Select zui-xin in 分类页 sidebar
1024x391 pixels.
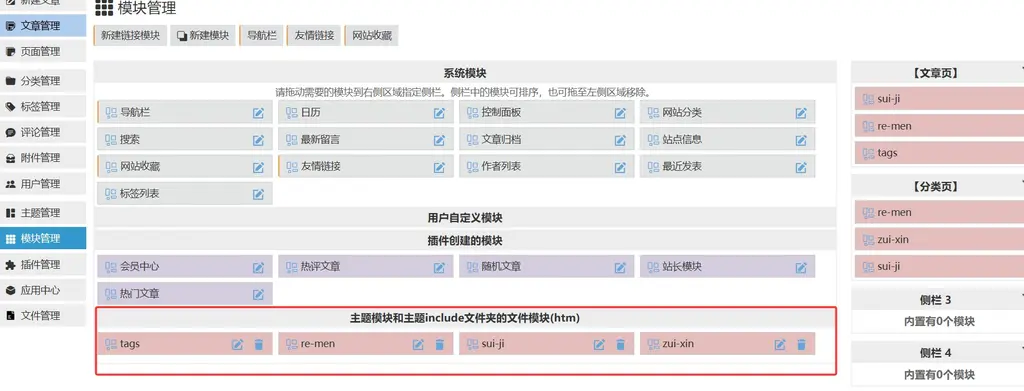point(939,240)
